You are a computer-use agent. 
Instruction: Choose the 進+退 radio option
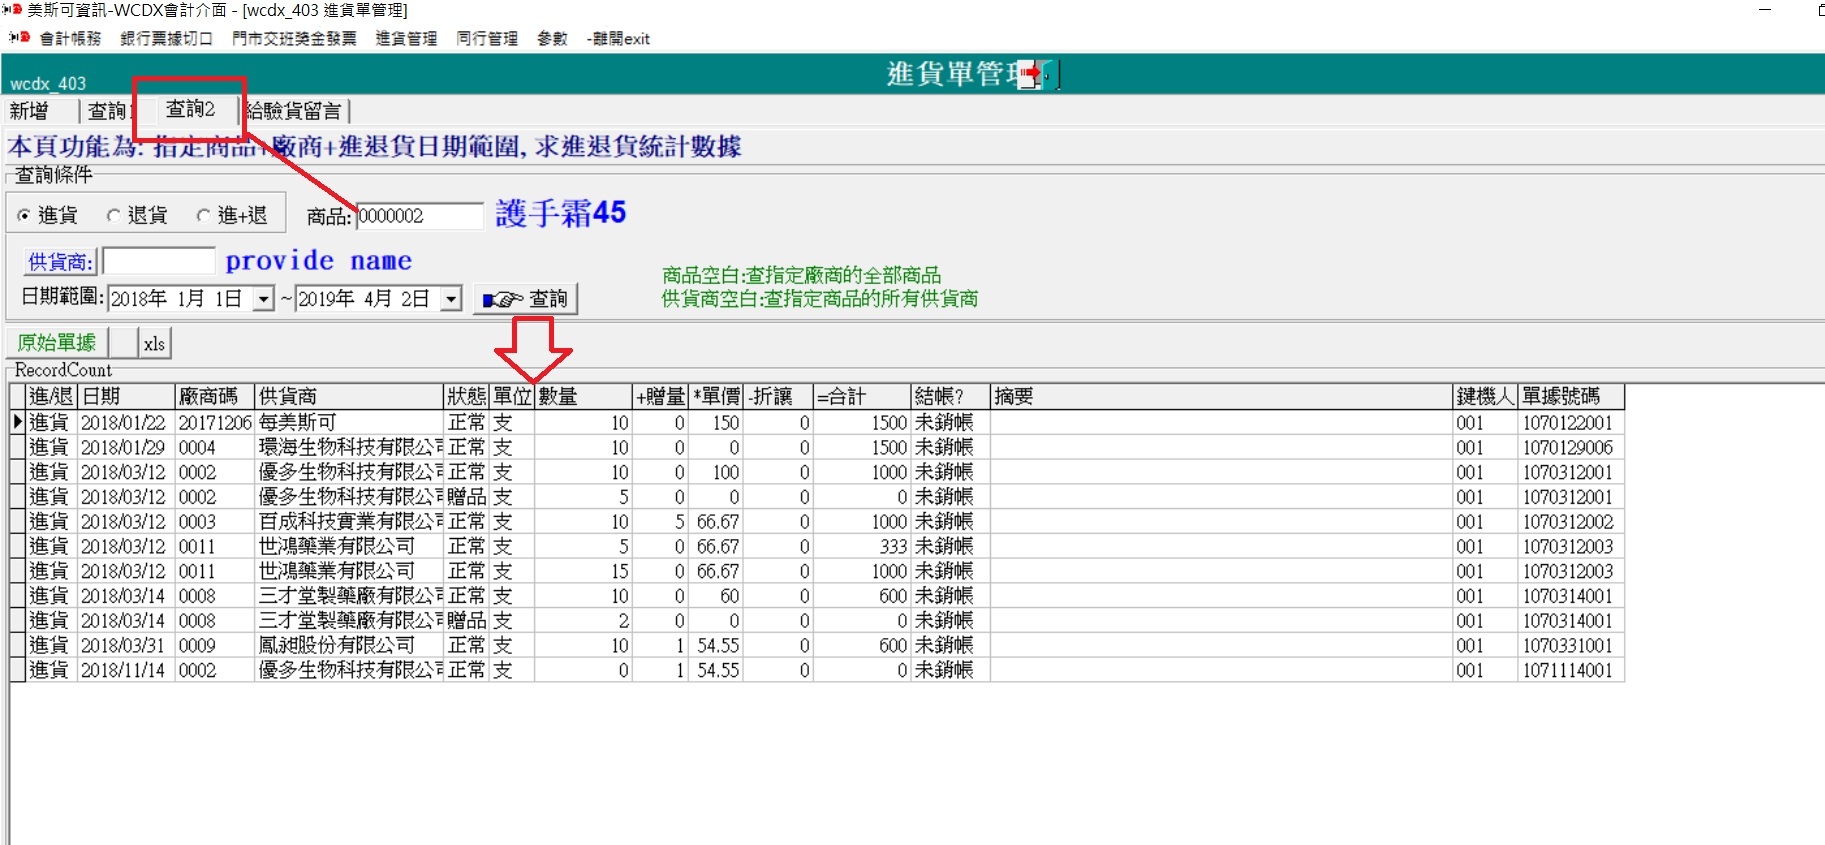[x=203, y=216]
